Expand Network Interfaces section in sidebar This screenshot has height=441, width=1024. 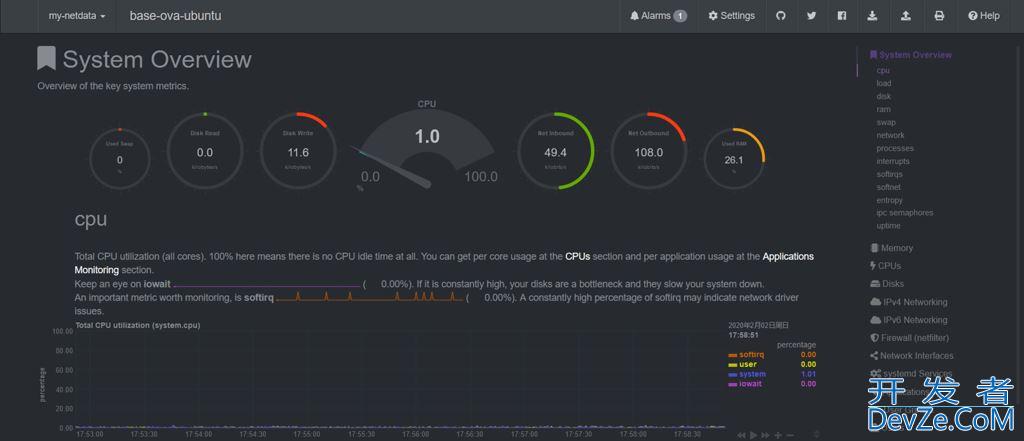point(912,356)
